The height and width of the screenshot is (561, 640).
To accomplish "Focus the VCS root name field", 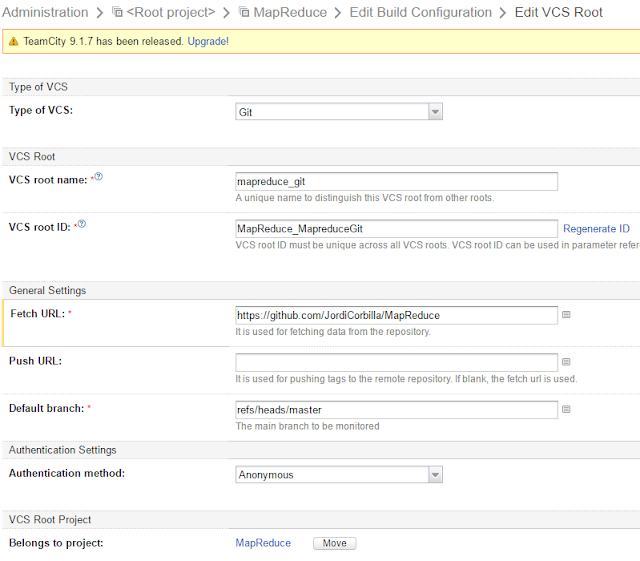I will pos(396,181).
